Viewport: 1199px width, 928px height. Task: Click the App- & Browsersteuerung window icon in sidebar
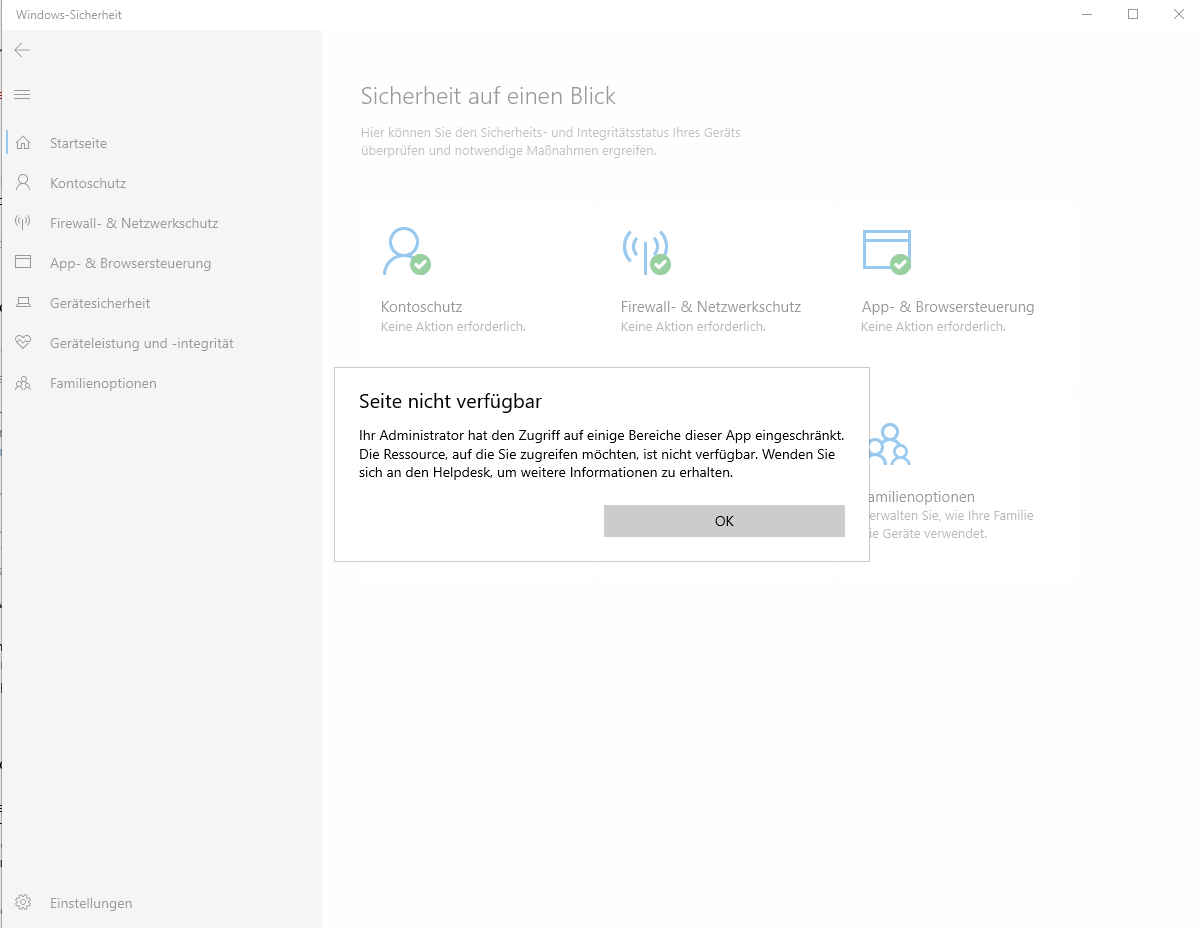pyautogui.click(x=23, y=262)
